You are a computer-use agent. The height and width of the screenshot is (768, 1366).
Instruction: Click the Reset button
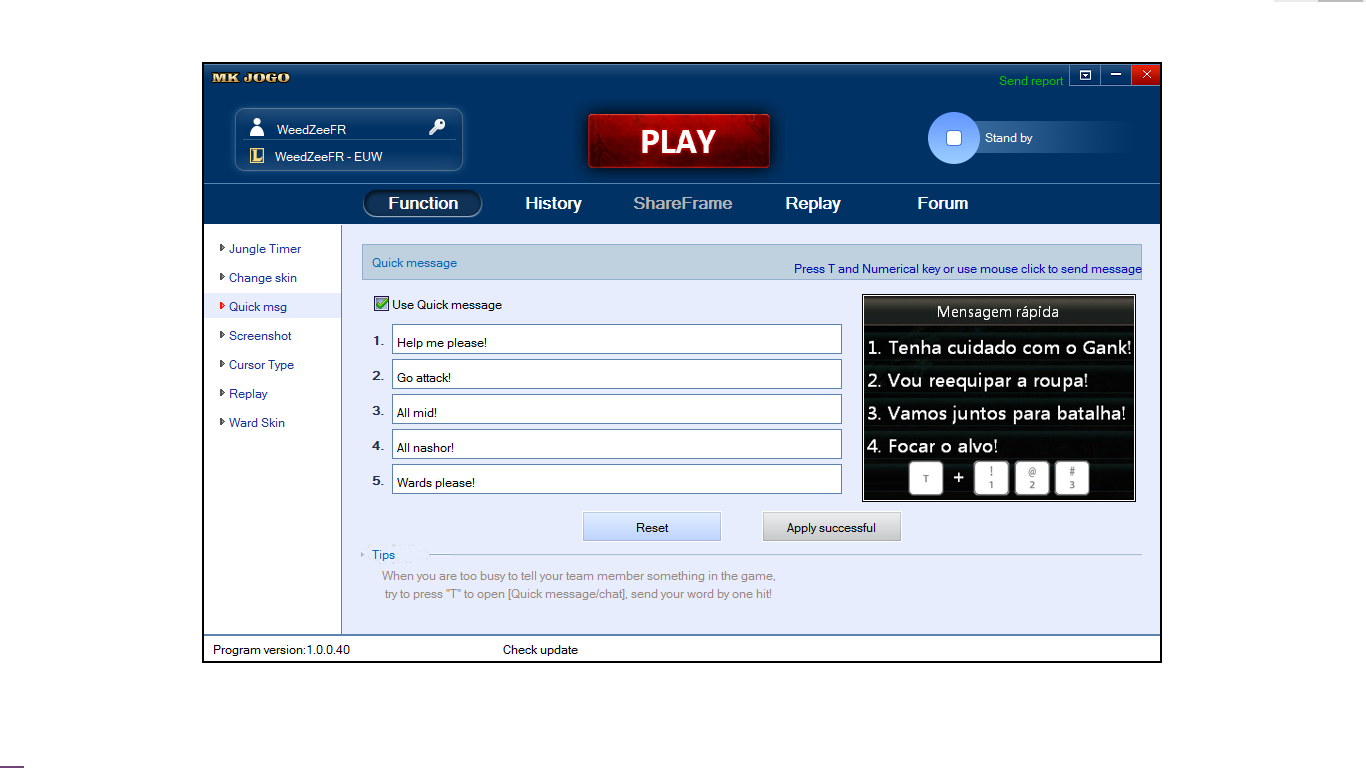(652, 527)
